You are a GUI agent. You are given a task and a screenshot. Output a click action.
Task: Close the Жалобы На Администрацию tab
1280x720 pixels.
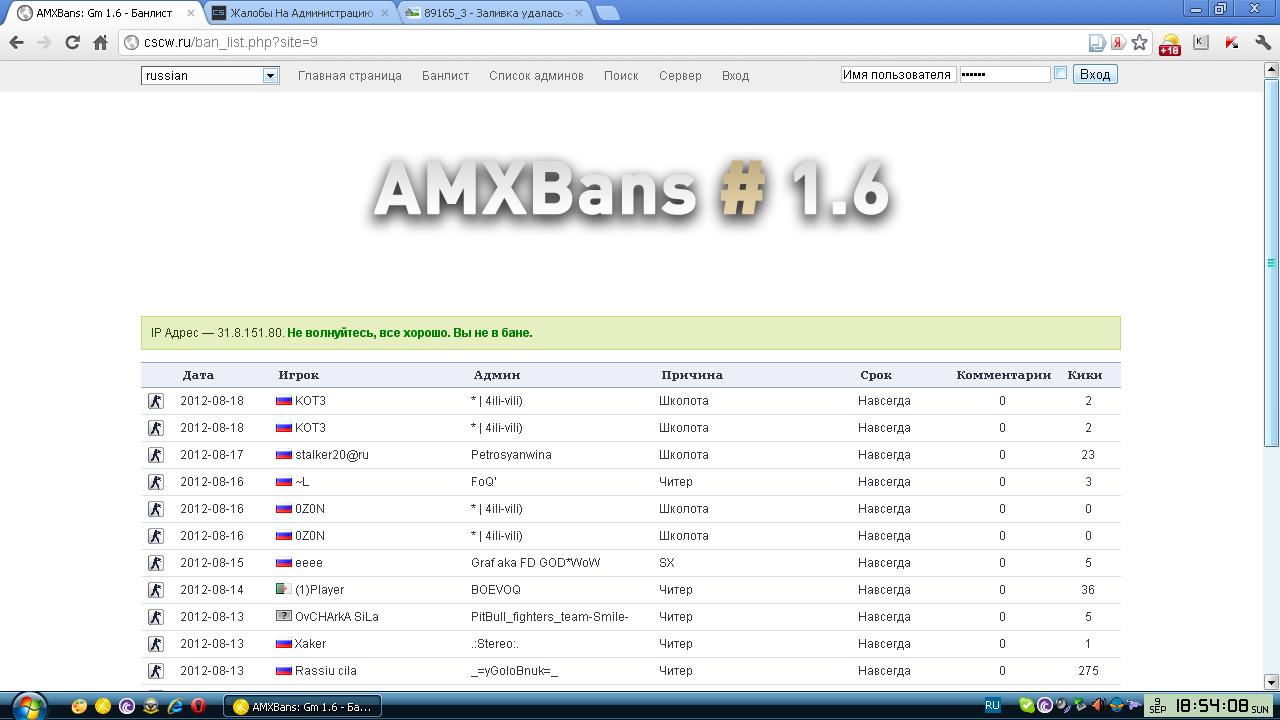384,13
